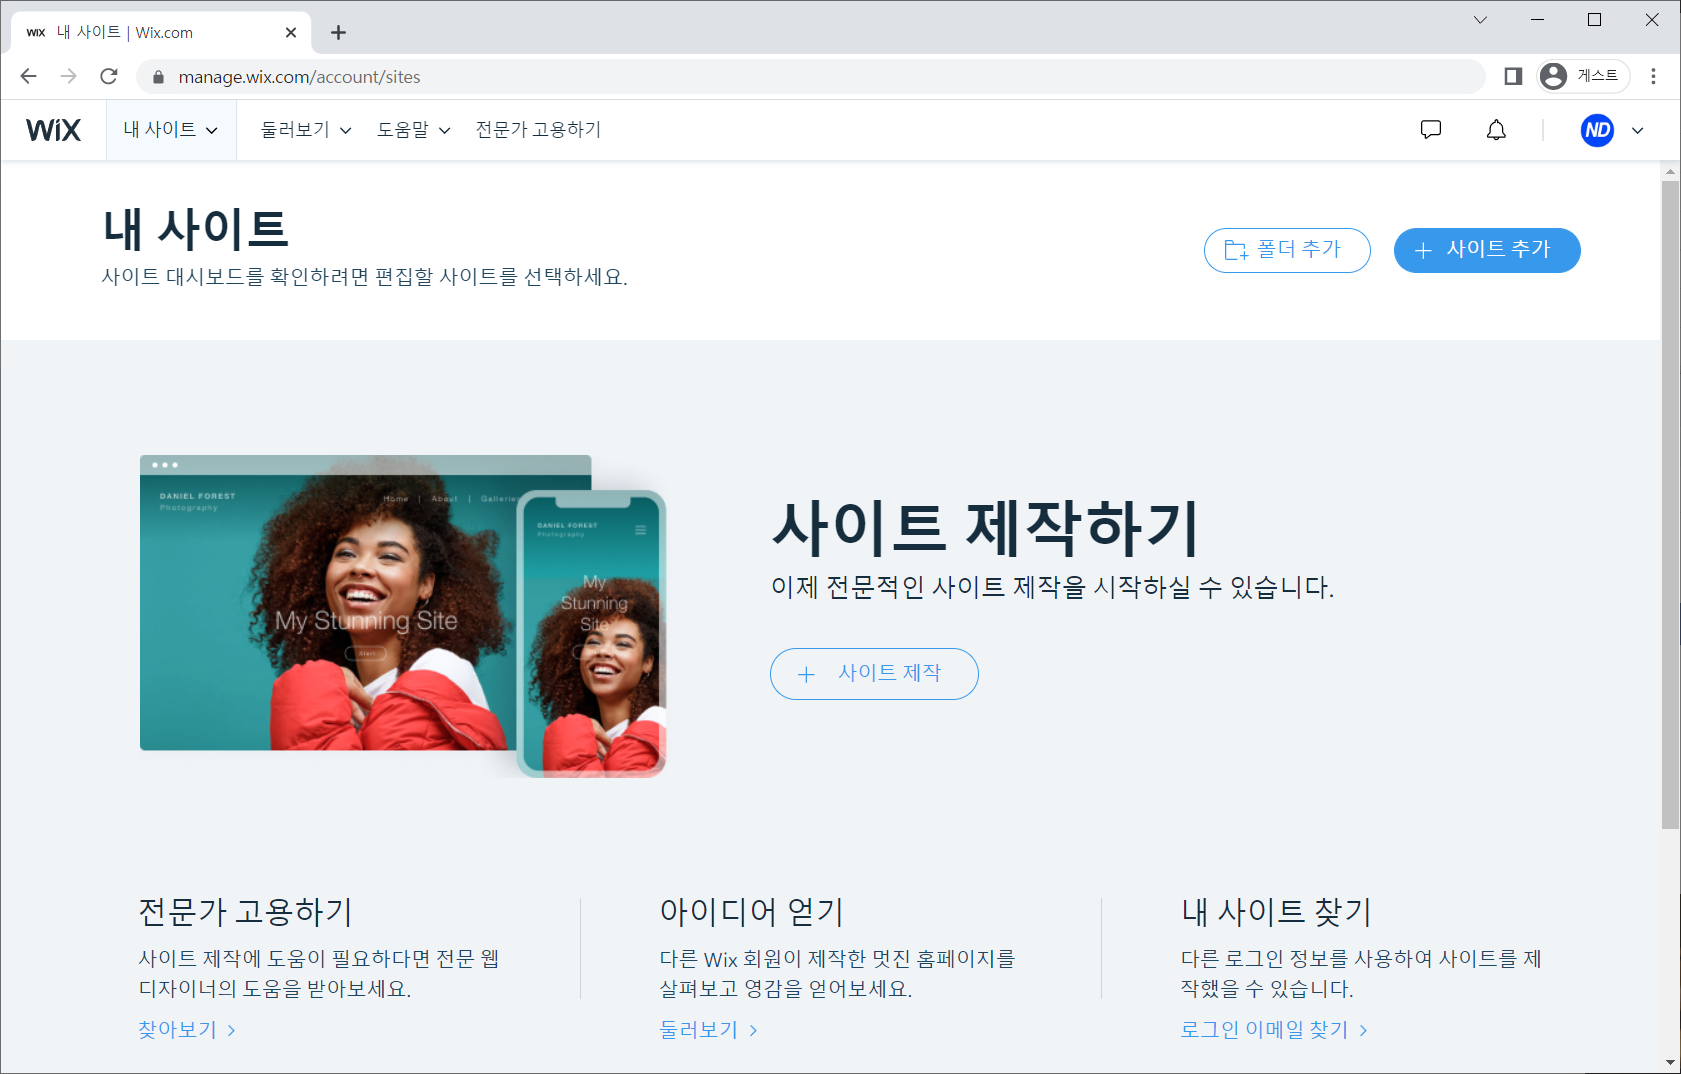Click the page vertical scrollbar thumb
The width and height of the screenshot is (1681, 1074).
coord(1671,505)
